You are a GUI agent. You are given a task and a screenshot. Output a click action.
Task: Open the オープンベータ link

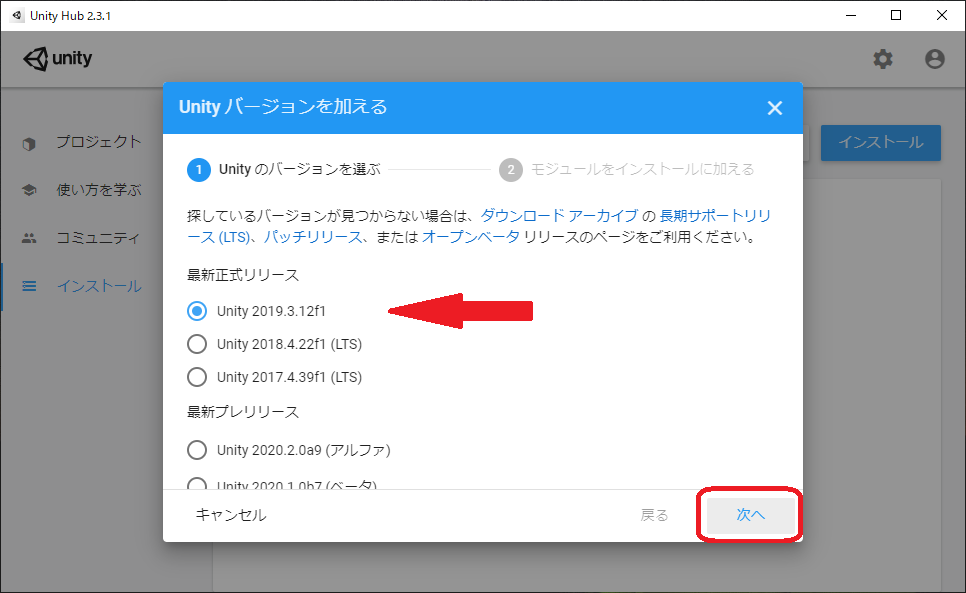tap(471, 237)
